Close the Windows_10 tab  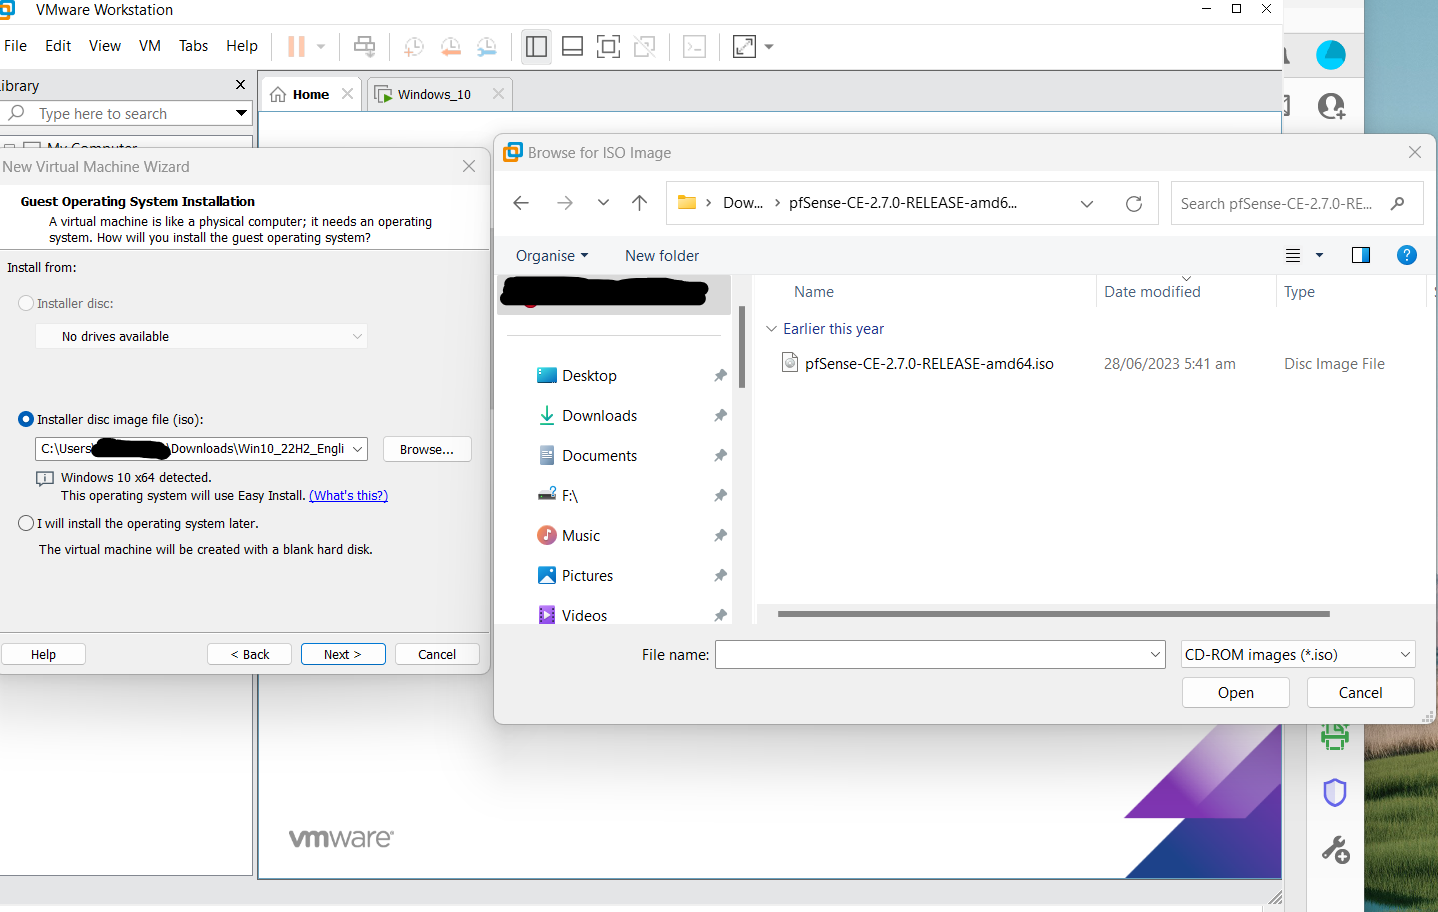click(x=498, y=94)
